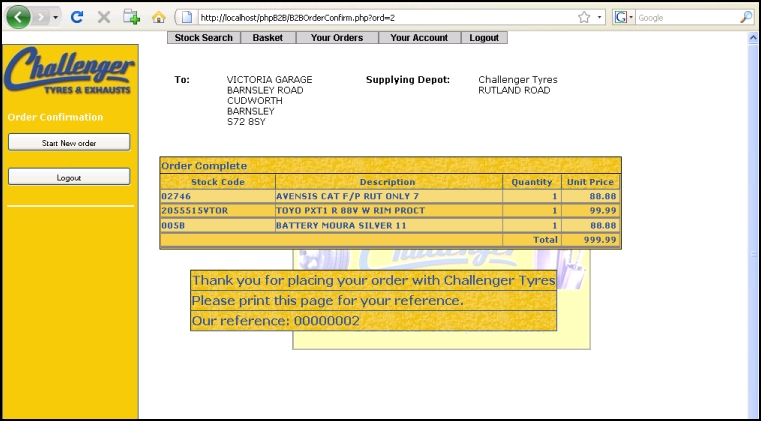761x421 pixels.
Task: Go to the browser Home page icon
Action: pyautogui.click(x=159, y=17)
